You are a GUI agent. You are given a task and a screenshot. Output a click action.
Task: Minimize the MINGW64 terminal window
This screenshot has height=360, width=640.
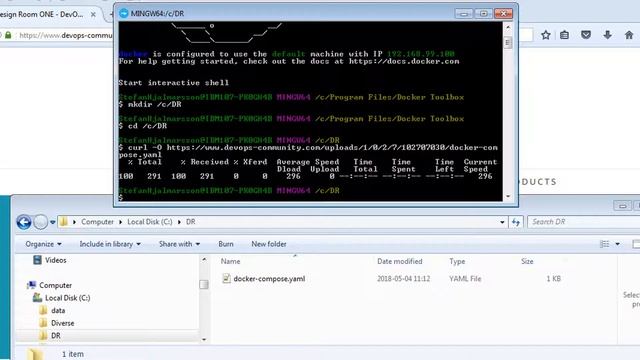pyautogui.click(x=463, y=14)
